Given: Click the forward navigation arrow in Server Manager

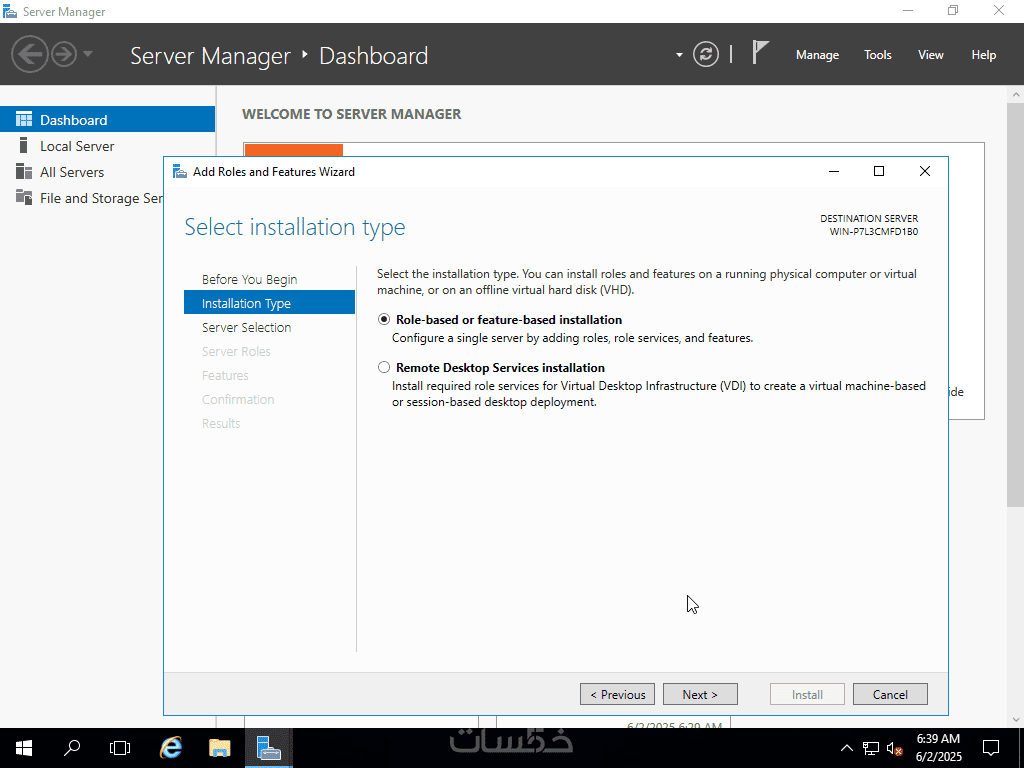Looking at the screenshot, I should pos(64,54).
